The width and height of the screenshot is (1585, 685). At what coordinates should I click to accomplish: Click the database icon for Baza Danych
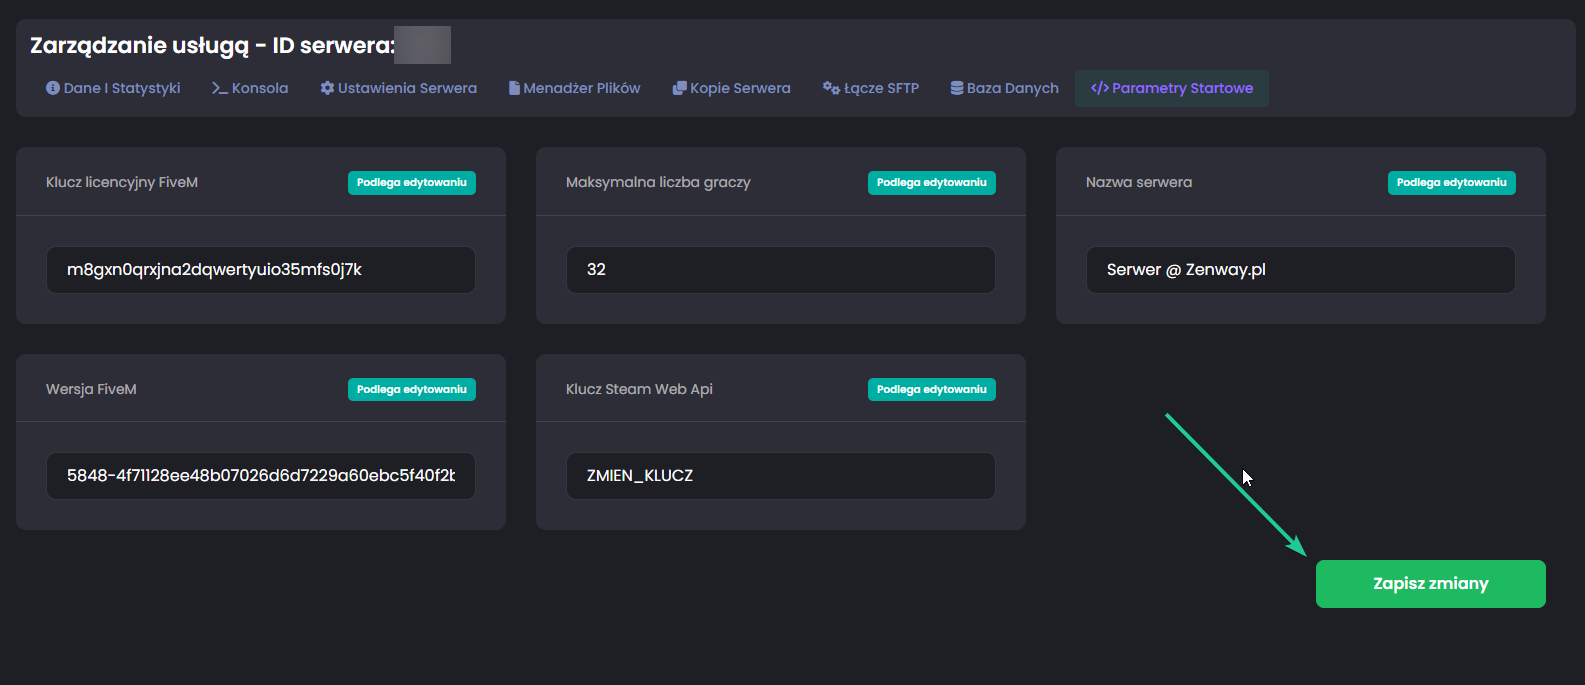(957, 88)
